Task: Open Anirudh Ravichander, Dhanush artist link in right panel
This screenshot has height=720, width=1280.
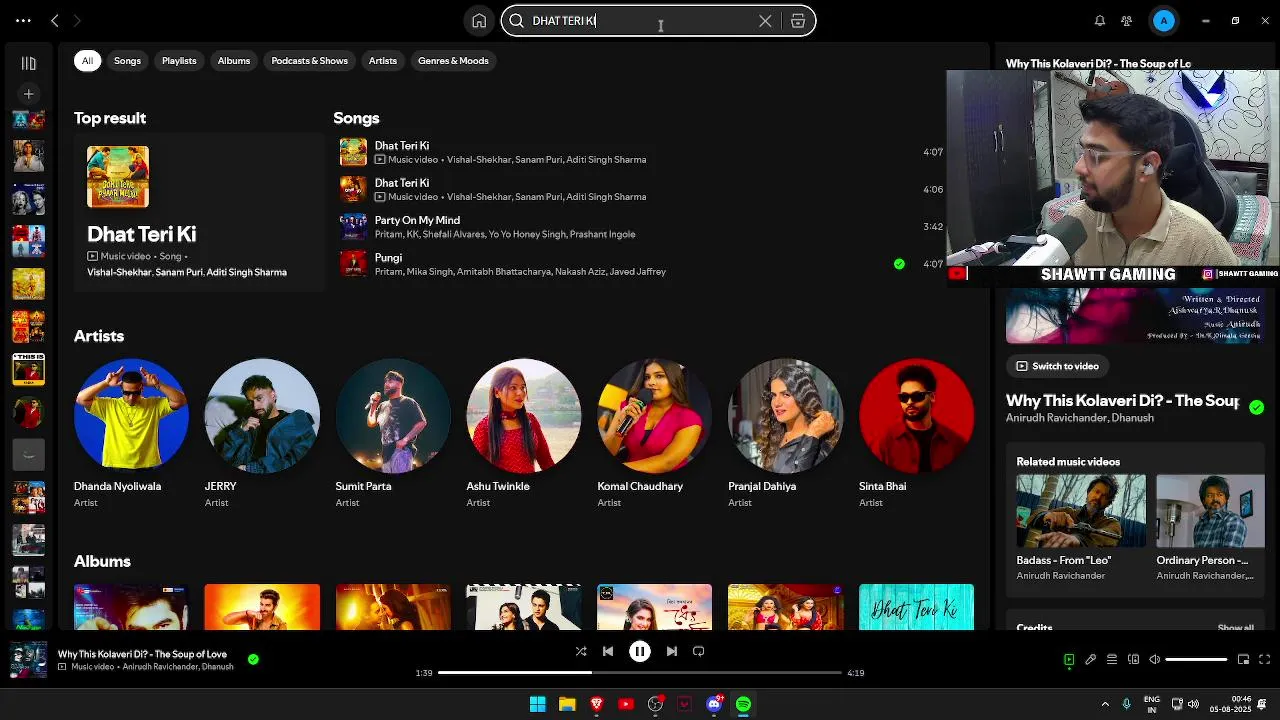Action: (x=1080, y=418)
